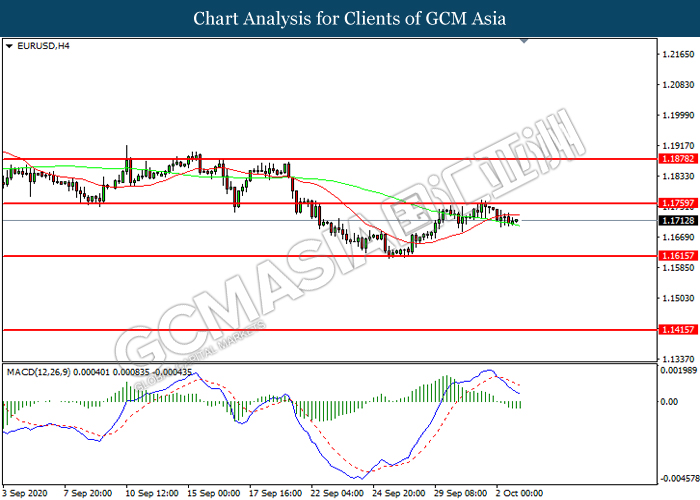
Task: Click the chart title banner text
Action: tap(349, 18)
